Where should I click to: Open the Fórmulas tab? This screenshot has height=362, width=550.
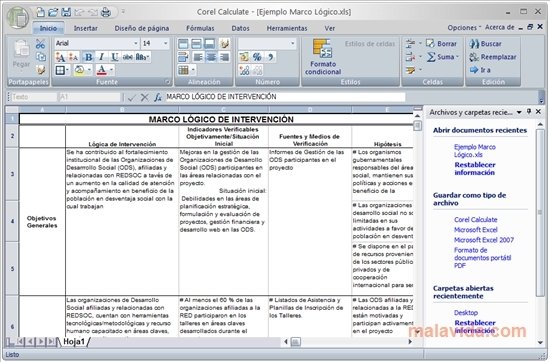click(200, 28)
